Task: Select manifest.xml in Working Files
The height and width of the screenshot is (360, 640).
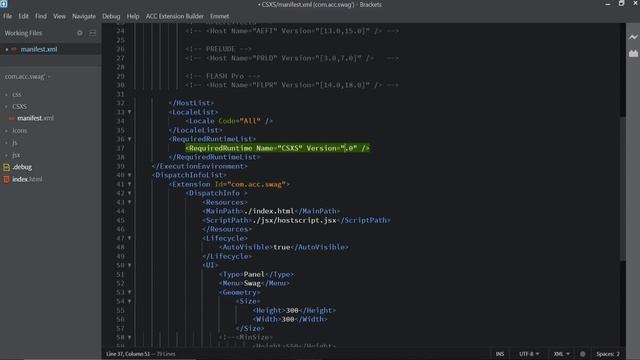Action: click(39, 49)
